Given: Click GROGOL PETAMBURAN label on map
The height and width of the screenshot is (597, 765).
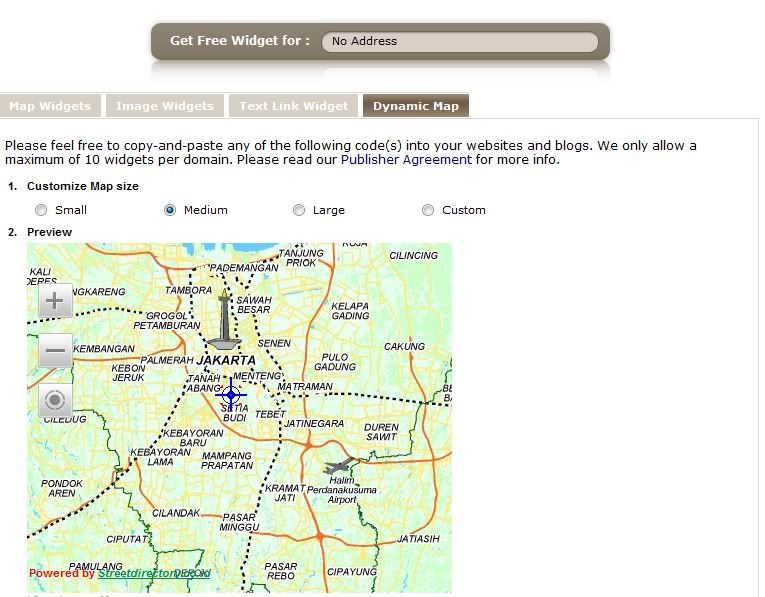Looking at the screenshot, I should [167, 320].
